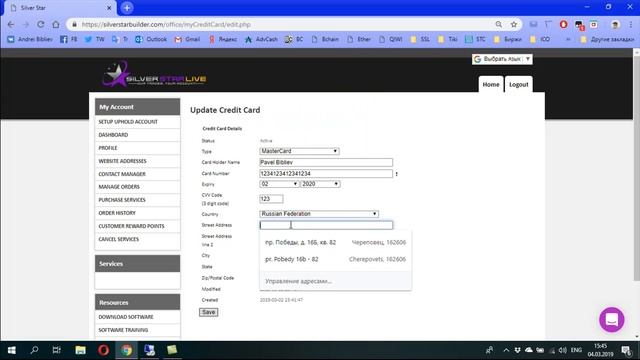
Task: Open the TW Twitter bookmark
Action: [94, 39]
